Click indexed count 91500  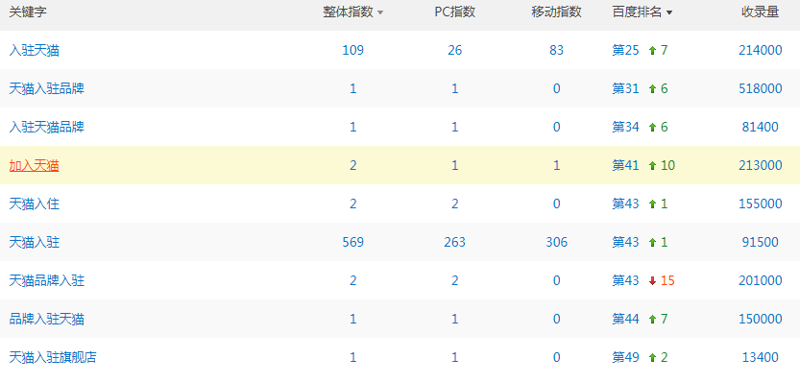760,242
